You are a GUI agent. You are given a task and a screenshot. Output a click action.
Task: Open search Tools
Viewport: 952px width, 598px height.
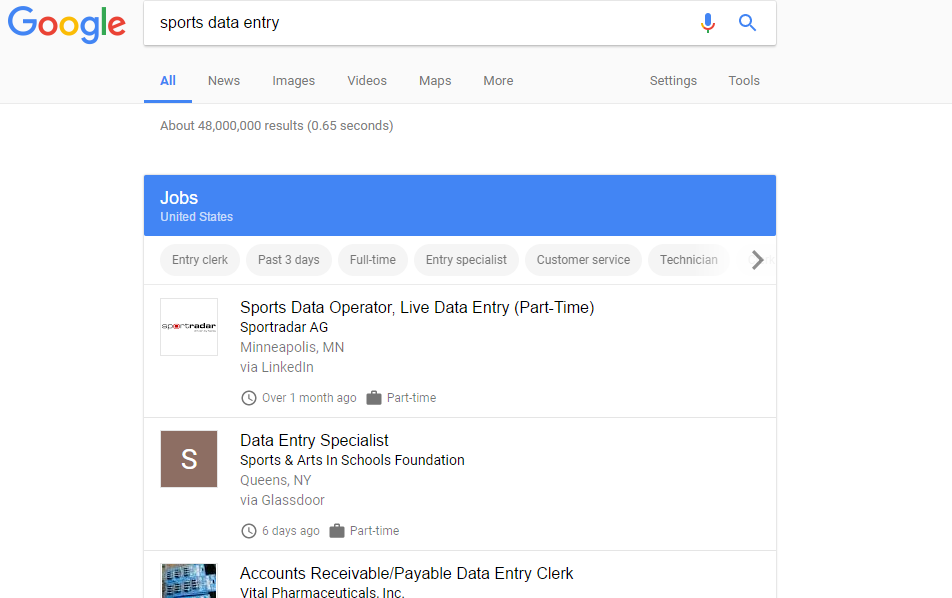[744, 81]
